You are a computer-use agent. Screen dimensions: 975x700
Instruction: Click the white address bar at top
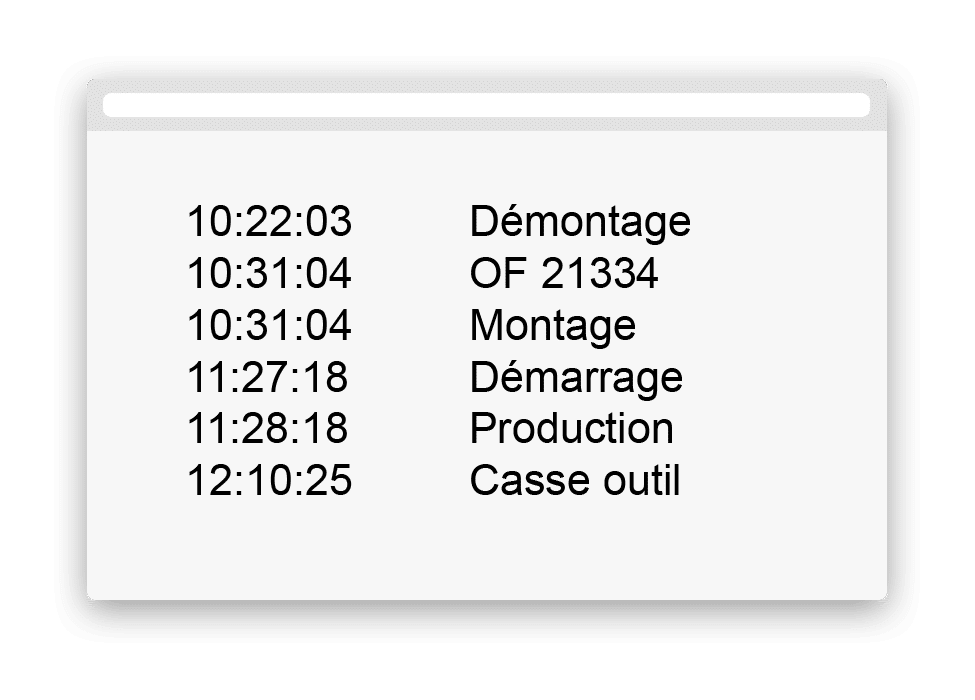[486, 105]
